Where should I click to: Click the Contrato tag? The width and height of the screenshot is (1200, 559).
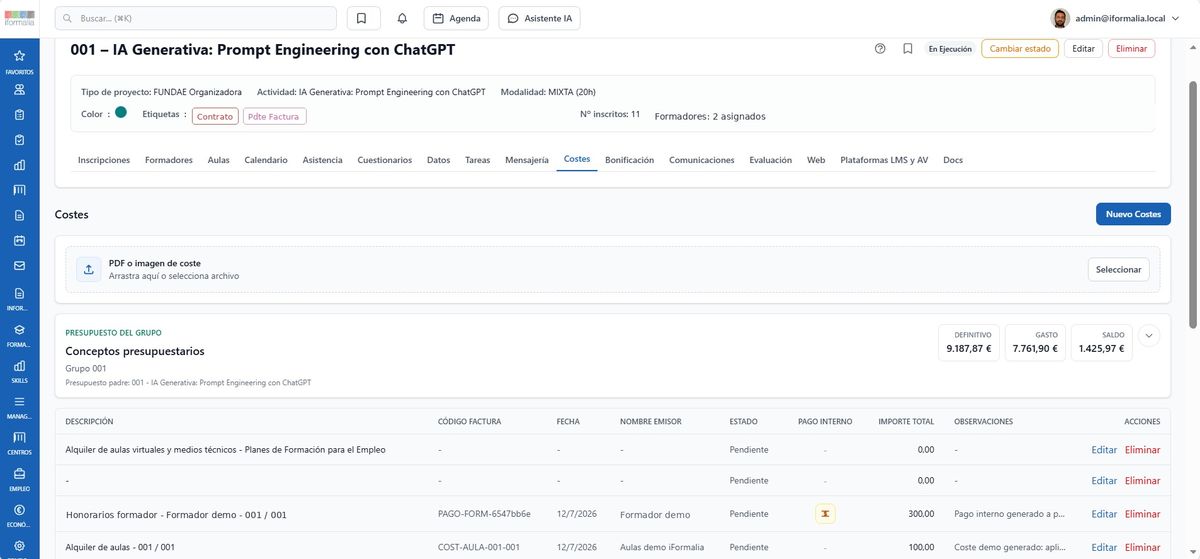[215, 116]
